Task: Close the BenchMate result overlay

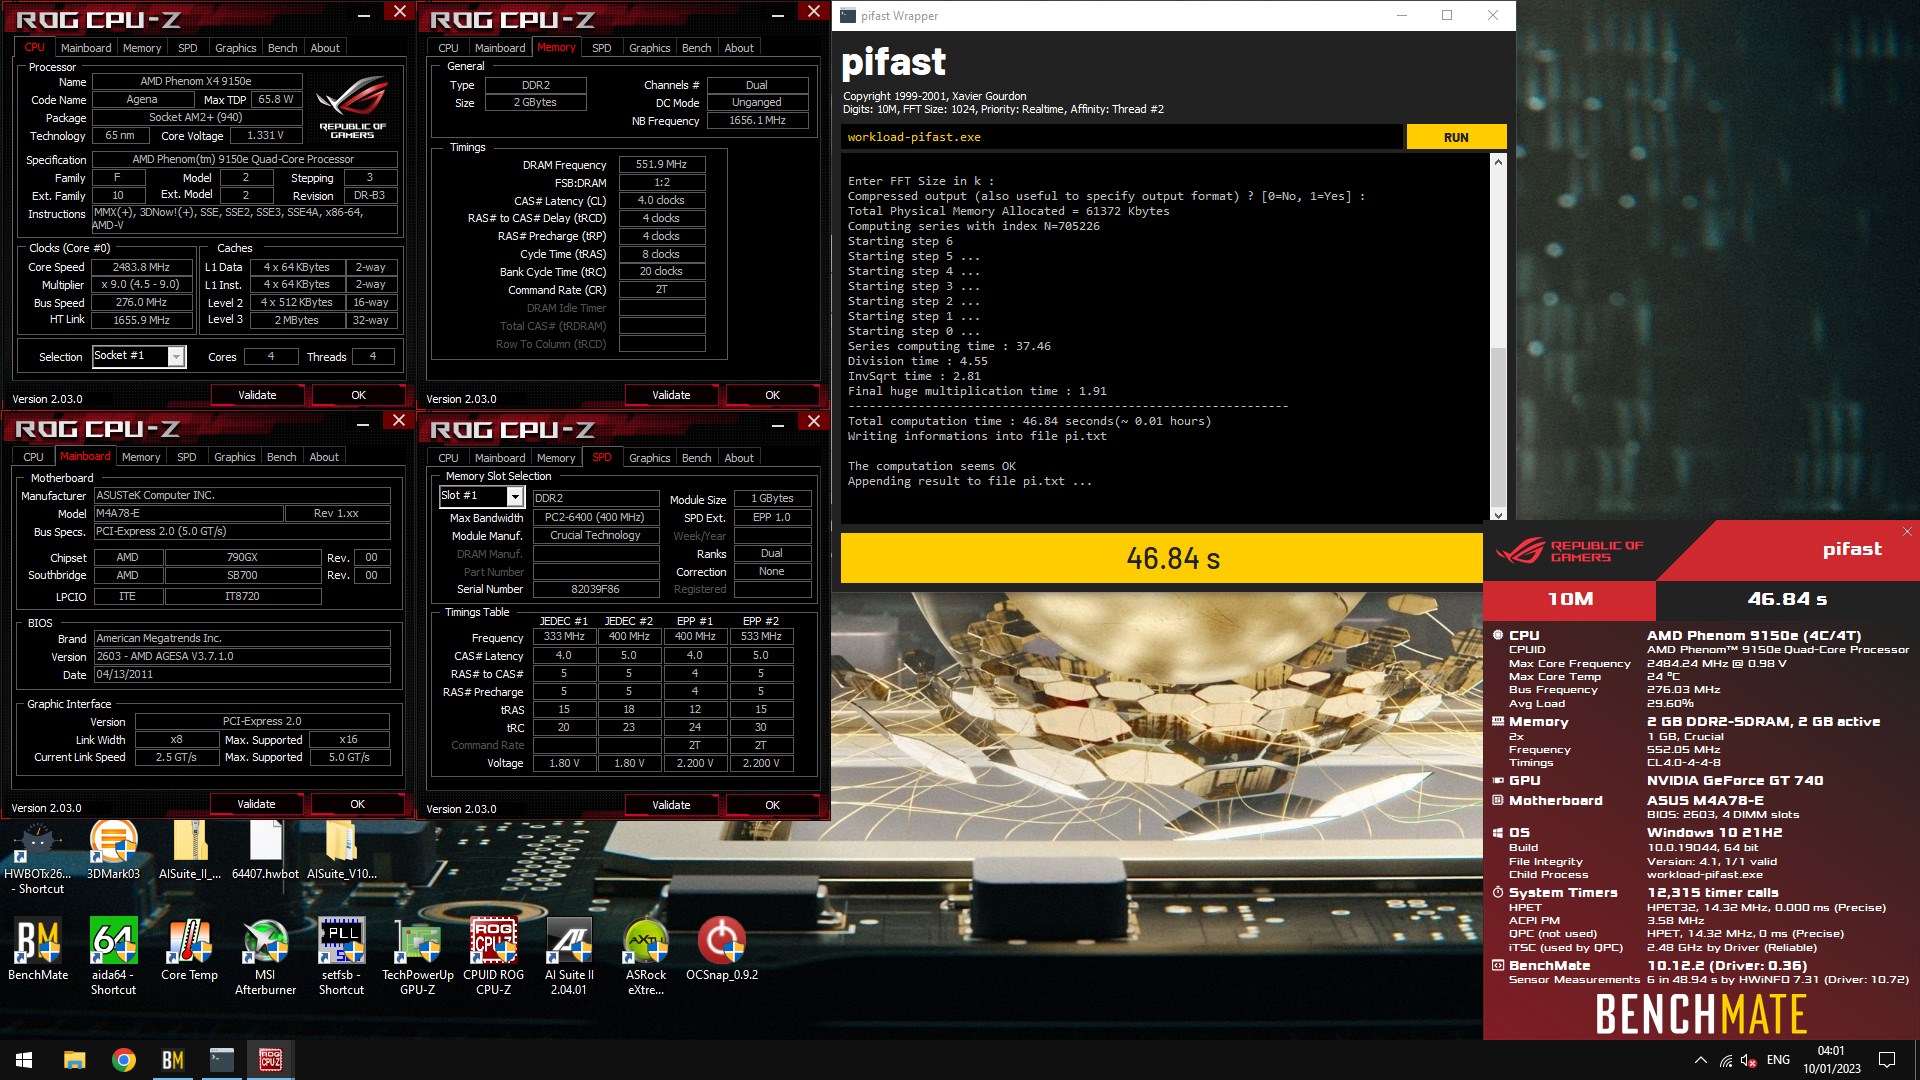Action: coord(1907,531)
